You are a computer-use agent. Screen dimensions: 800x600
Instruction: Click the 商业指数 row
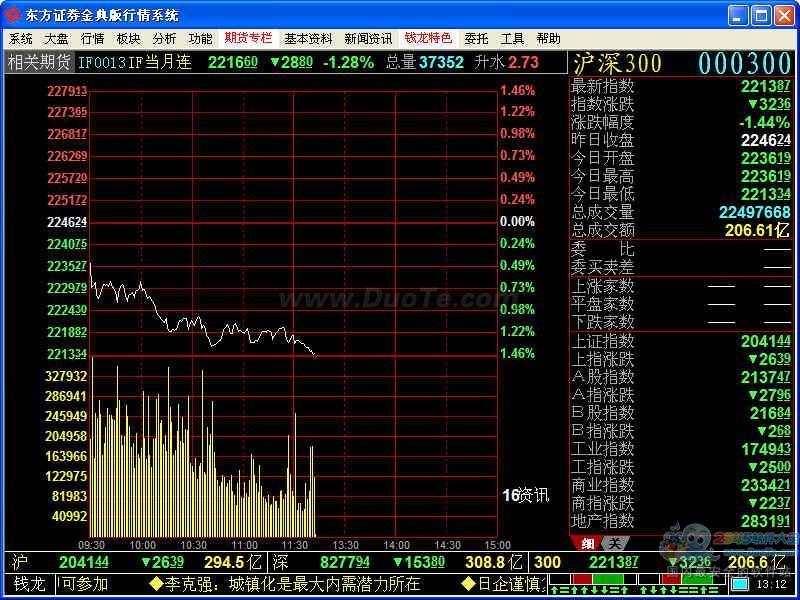coord(681,485)
